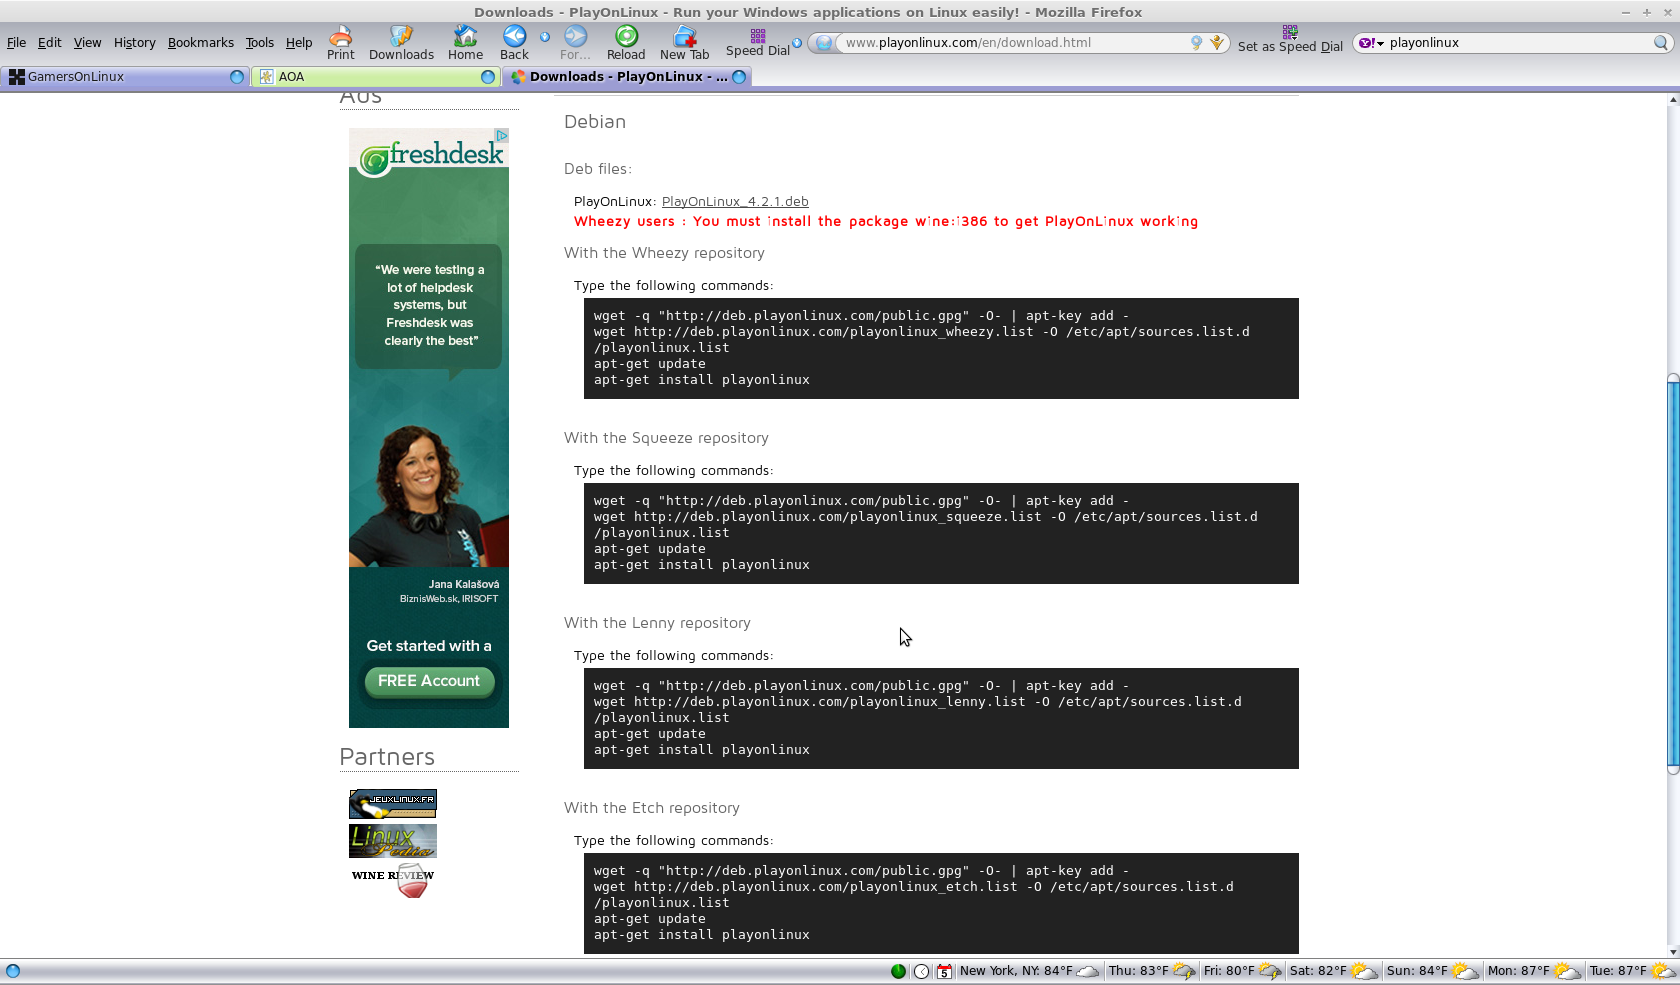Click the AdChoices icon on the freshdesk ad

click(x=502, y=135)
